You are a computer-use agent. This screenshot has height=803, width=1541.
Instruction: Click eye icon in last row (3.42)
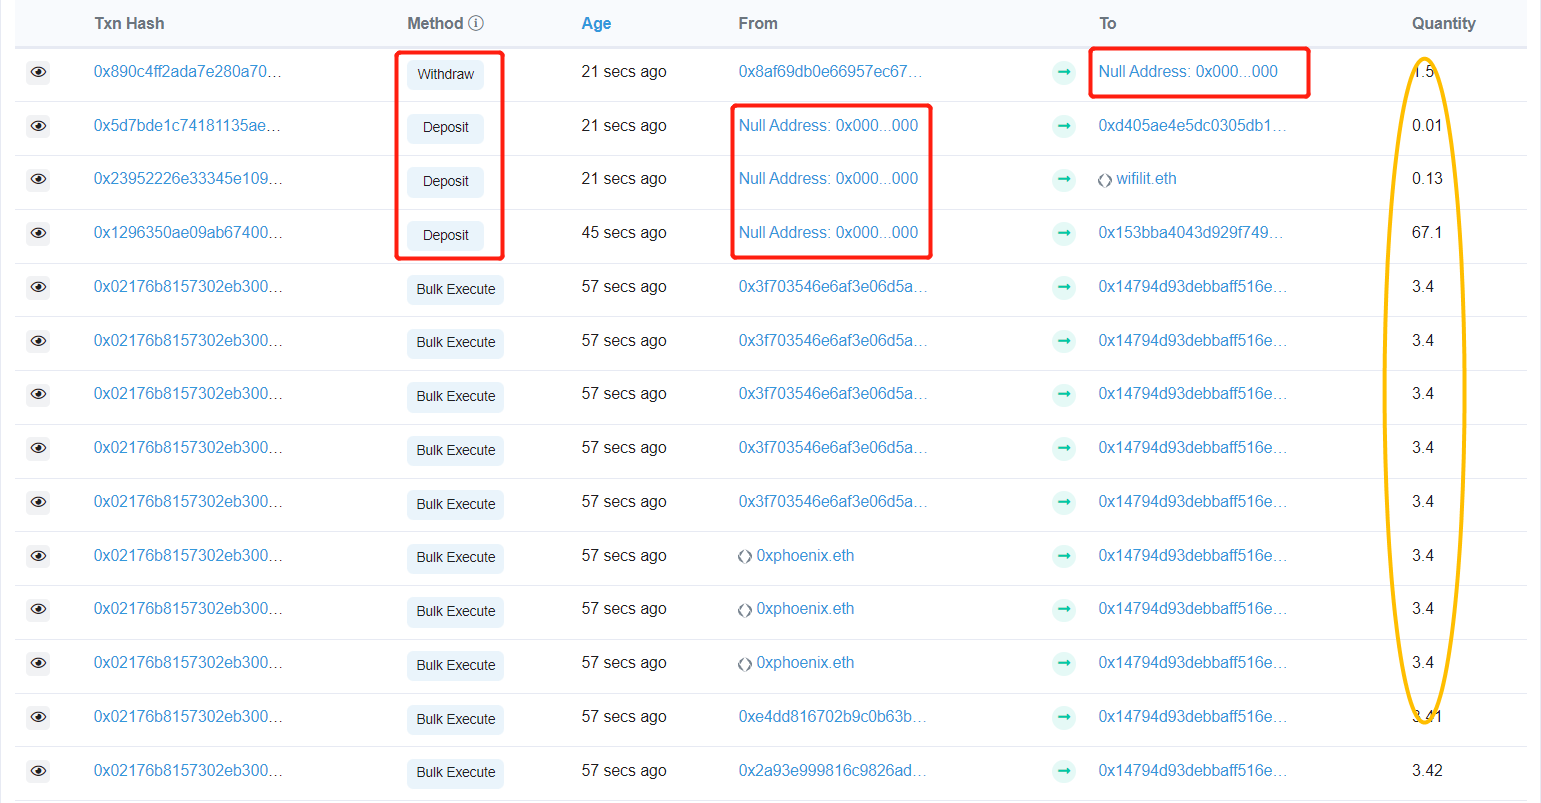(x=38, y=771)
